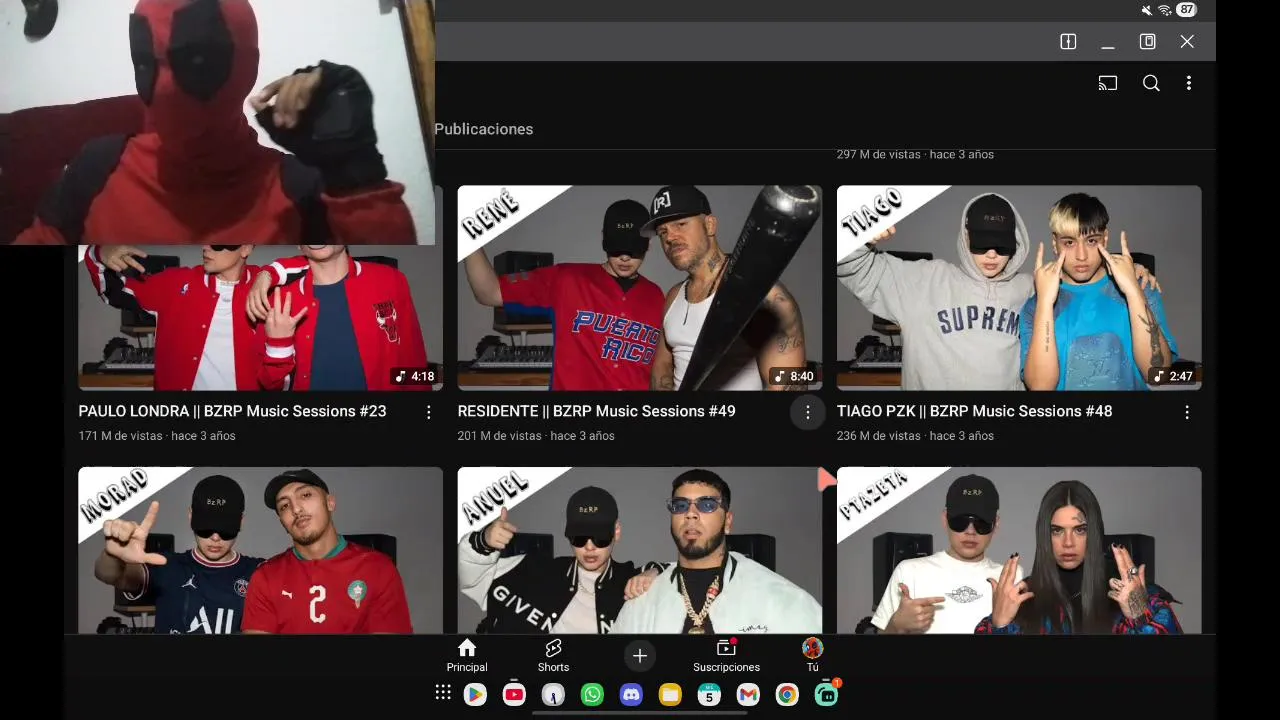The image size is (1280, 720).
Task: Switch to the Publicaciones channel tab
Action: [484, 129]
